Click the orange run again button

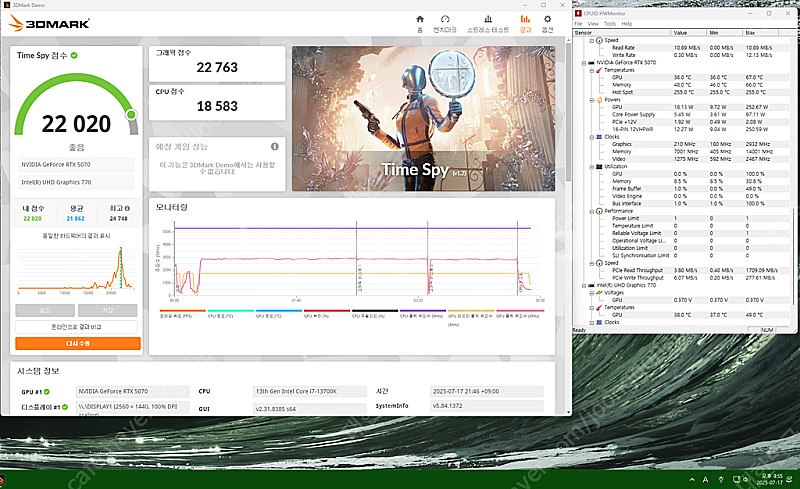(78, 344)
